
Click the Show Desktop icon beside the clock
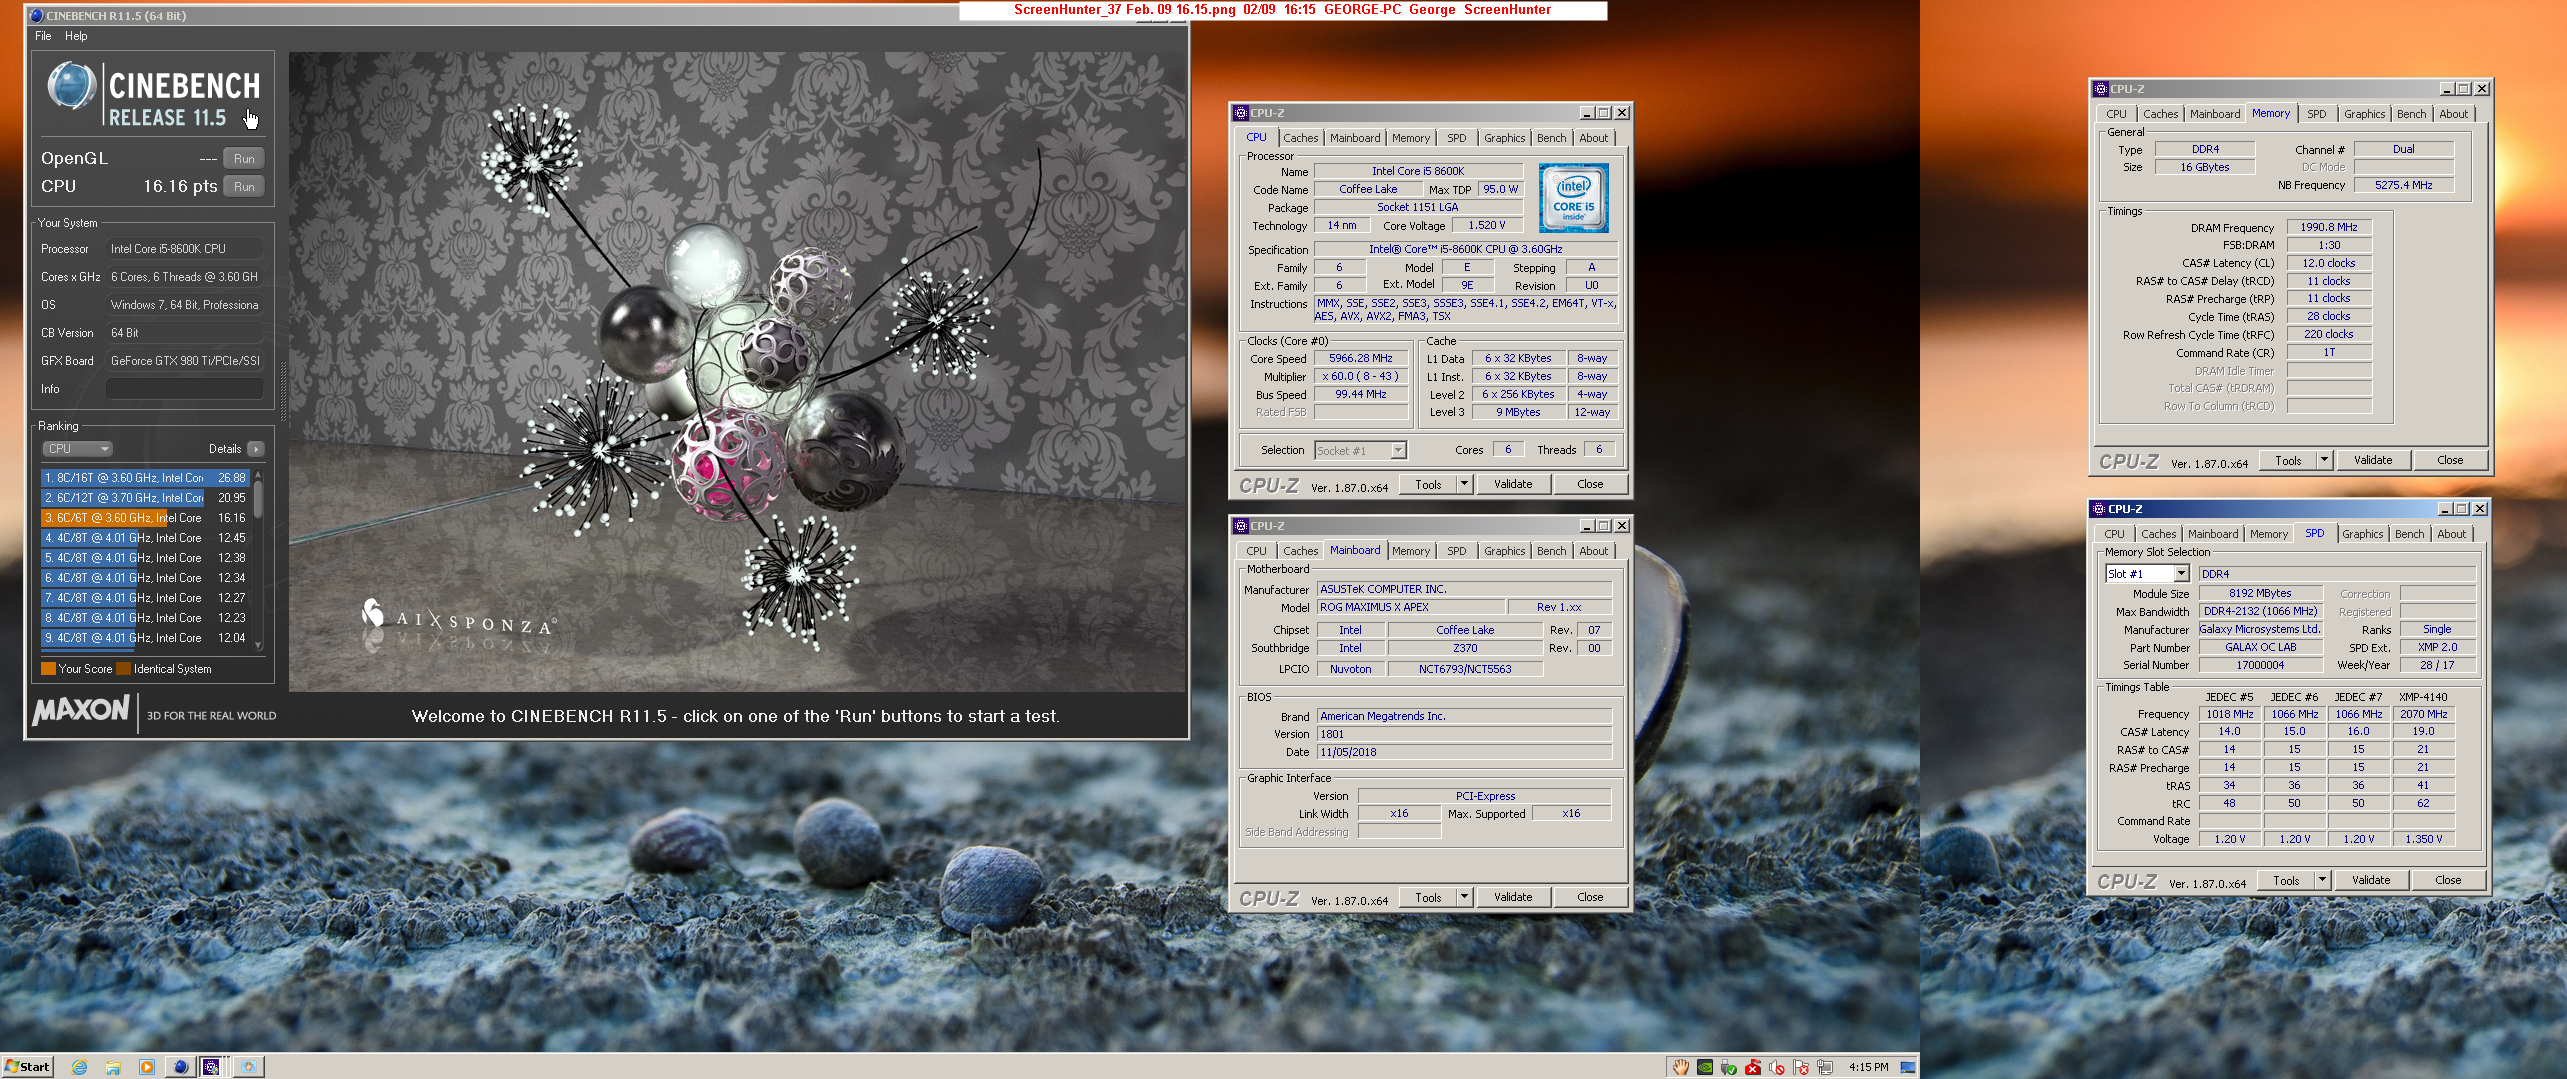(x=1908, y=1067)
